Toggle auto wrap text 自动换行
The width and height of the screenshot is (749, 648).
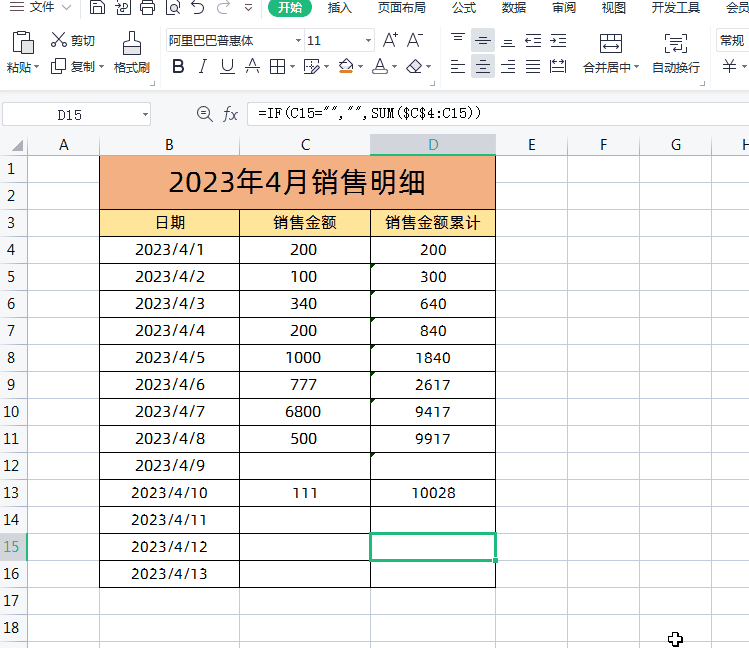675,53
